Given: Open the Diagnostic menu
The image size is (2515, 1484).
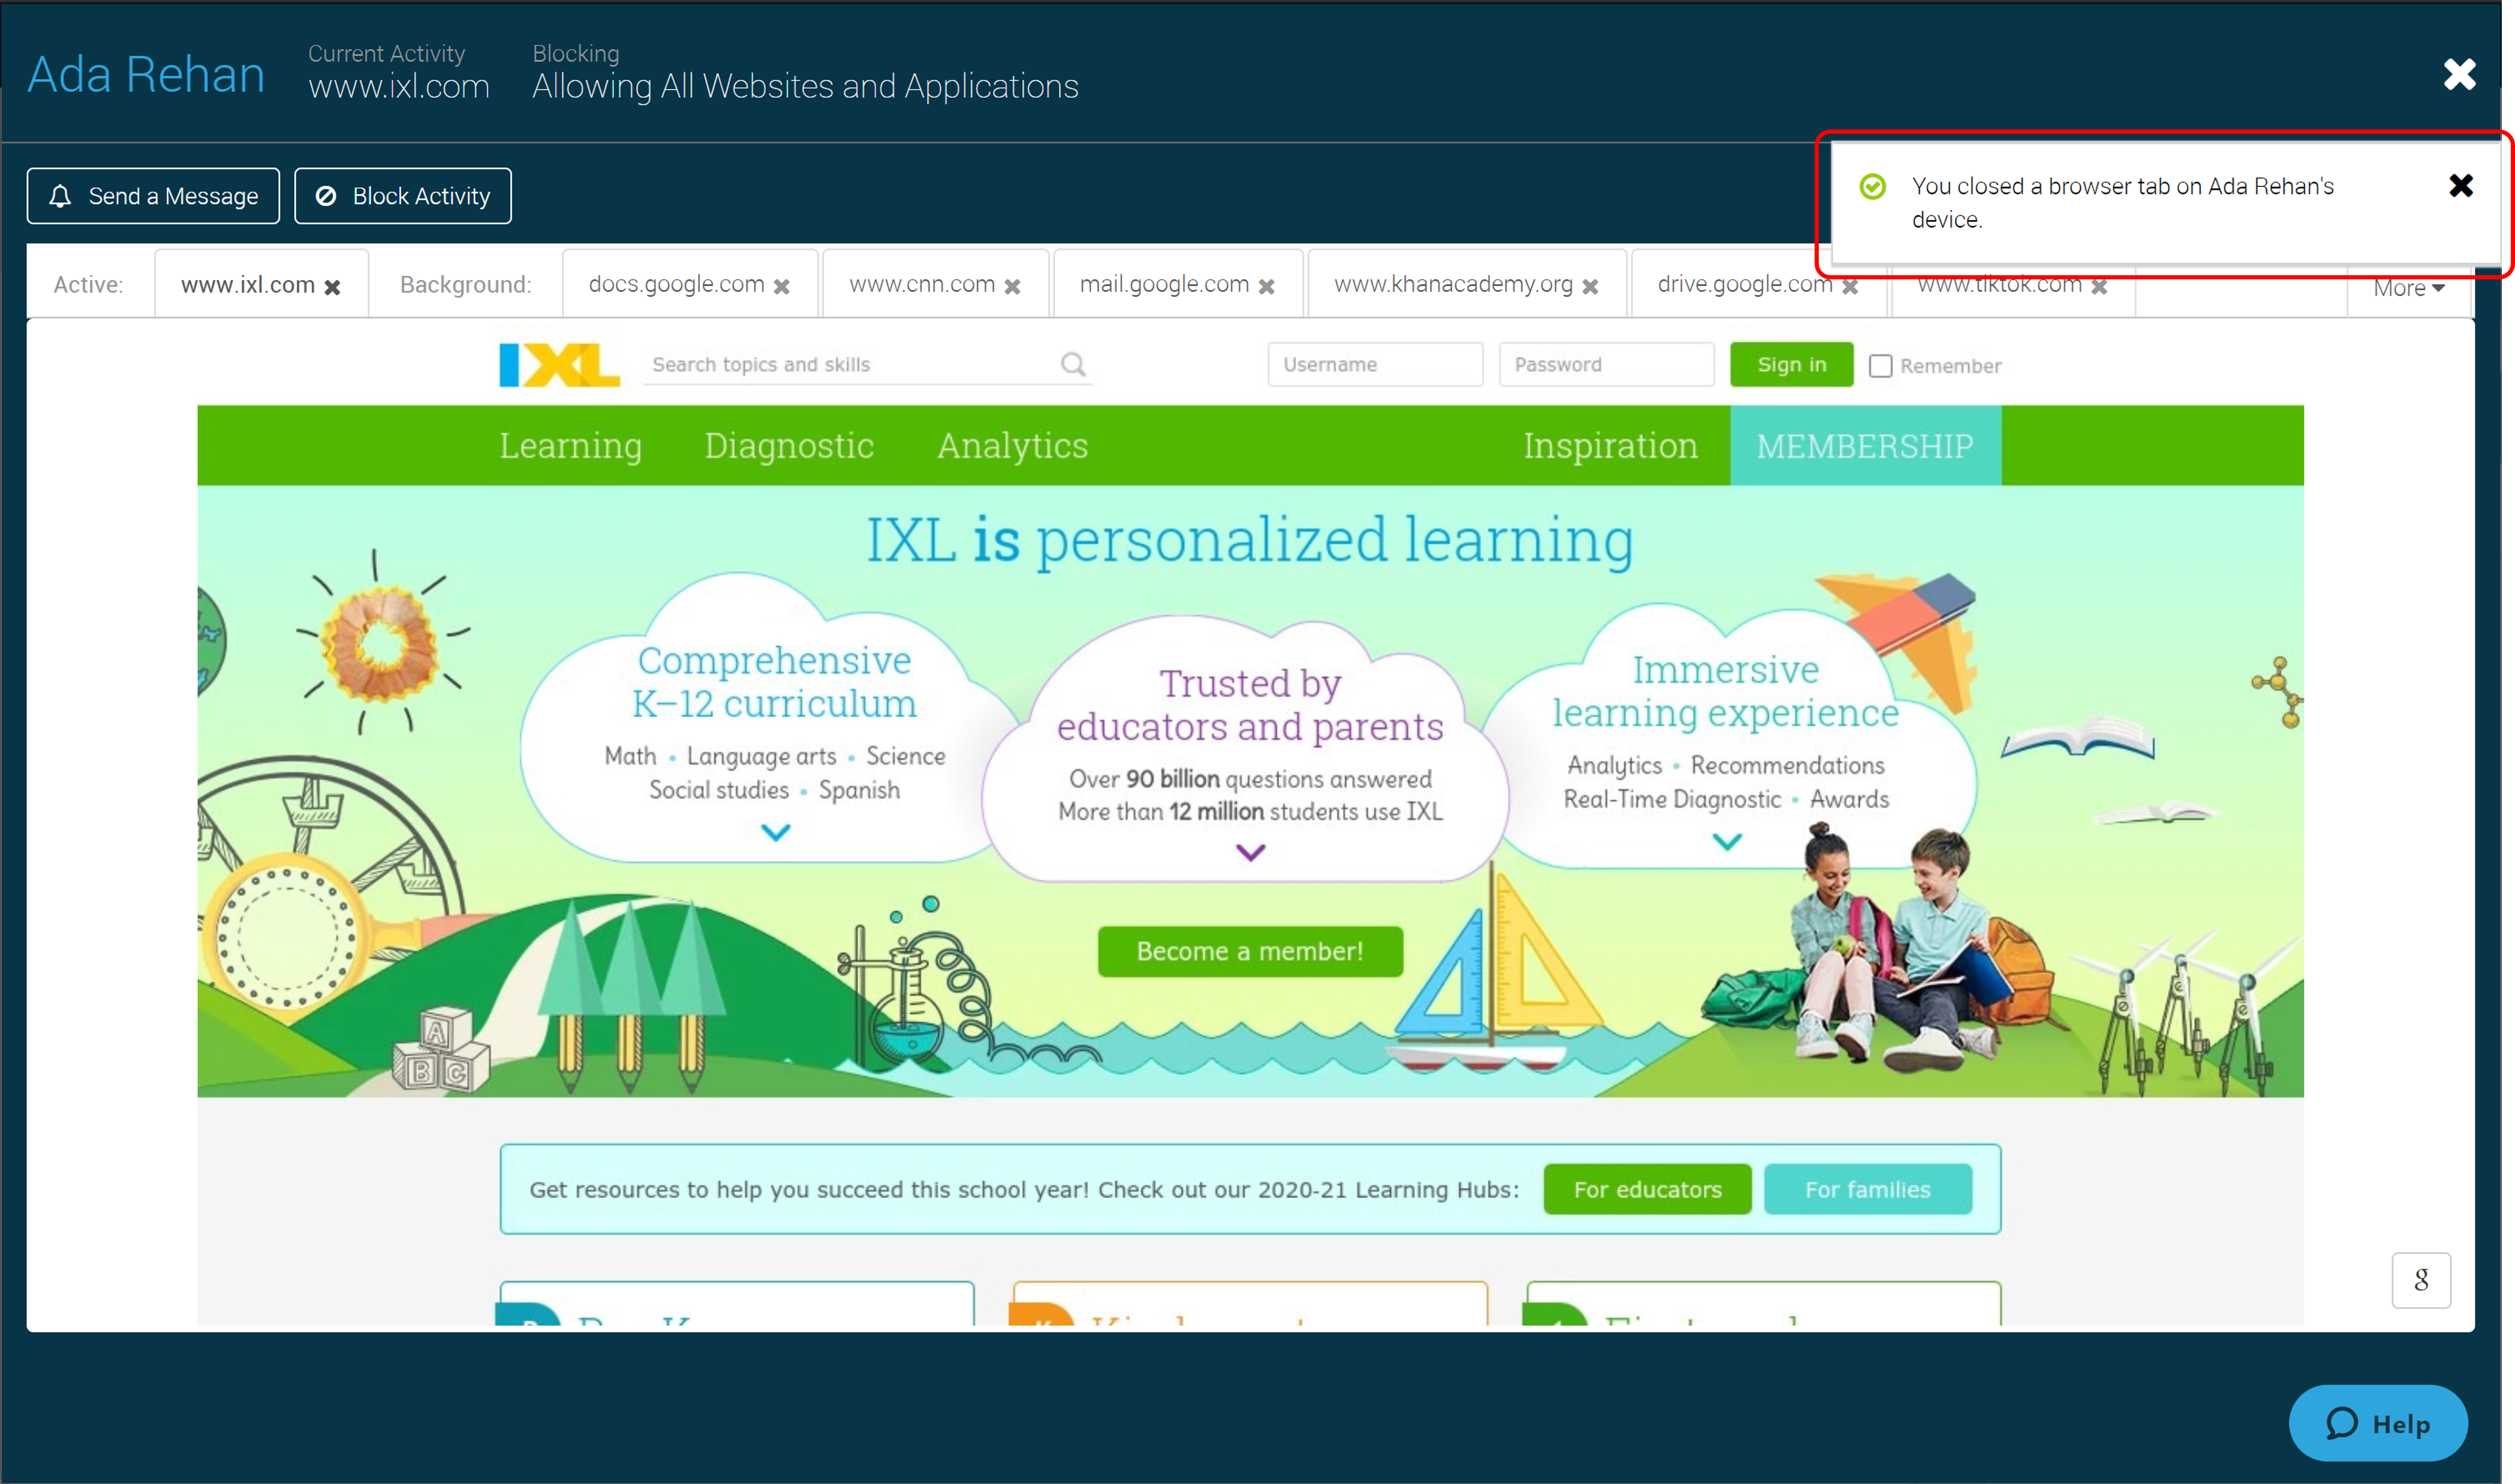Looking at the screenshot, I should coord(790,446).
